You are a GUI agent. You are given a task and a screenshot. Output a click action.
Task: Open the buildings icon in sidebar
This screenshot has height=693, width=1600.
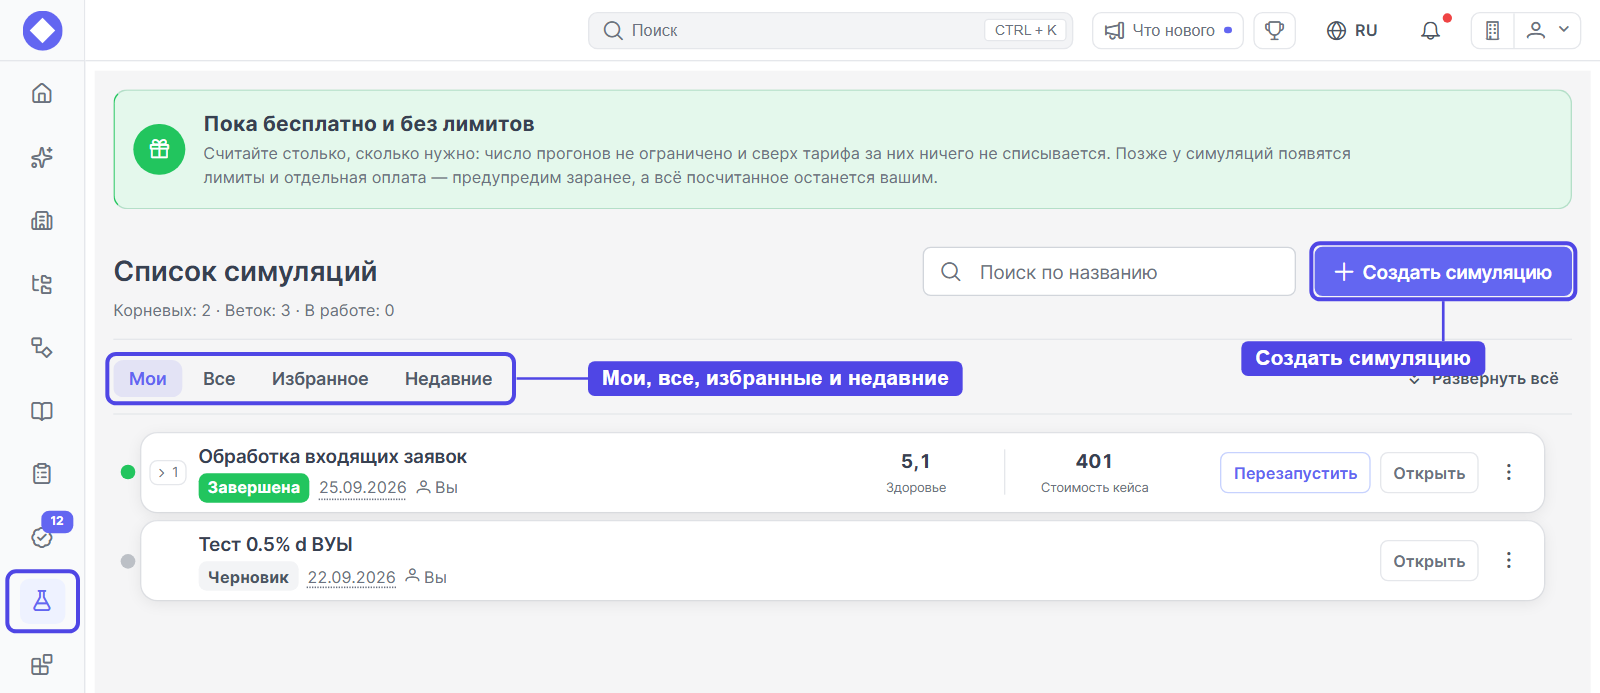(42, 221)
